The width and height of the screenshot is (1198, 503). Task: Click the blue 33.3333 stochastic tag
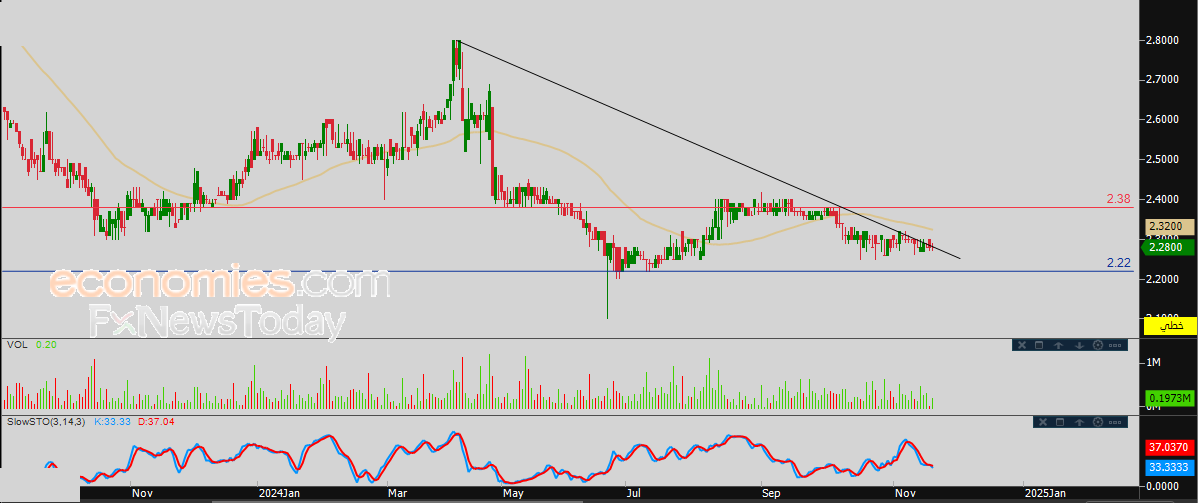coord(1170,466)
